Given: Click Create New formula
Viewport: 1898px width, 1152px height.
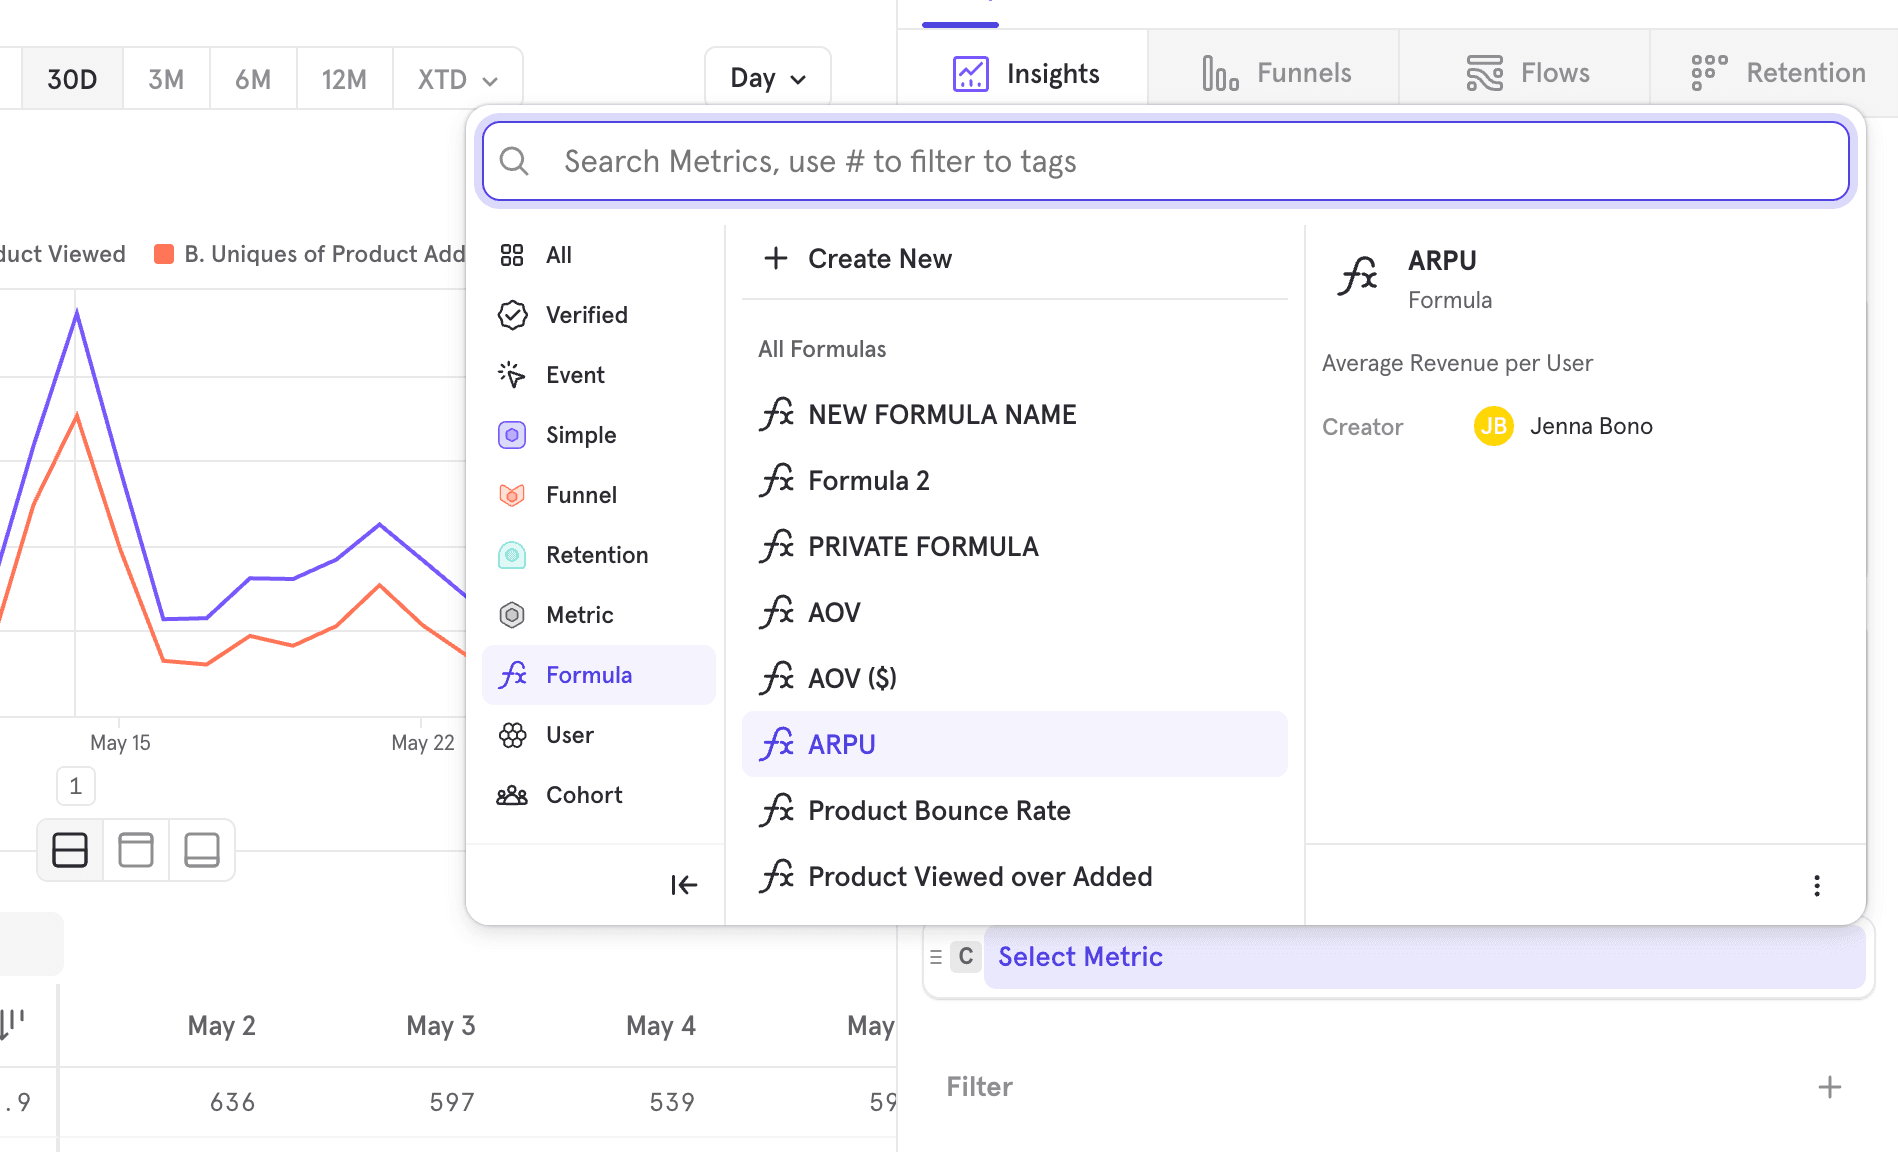Looking at the screenshot, I should pyautogui.click(x=859, y=259).
